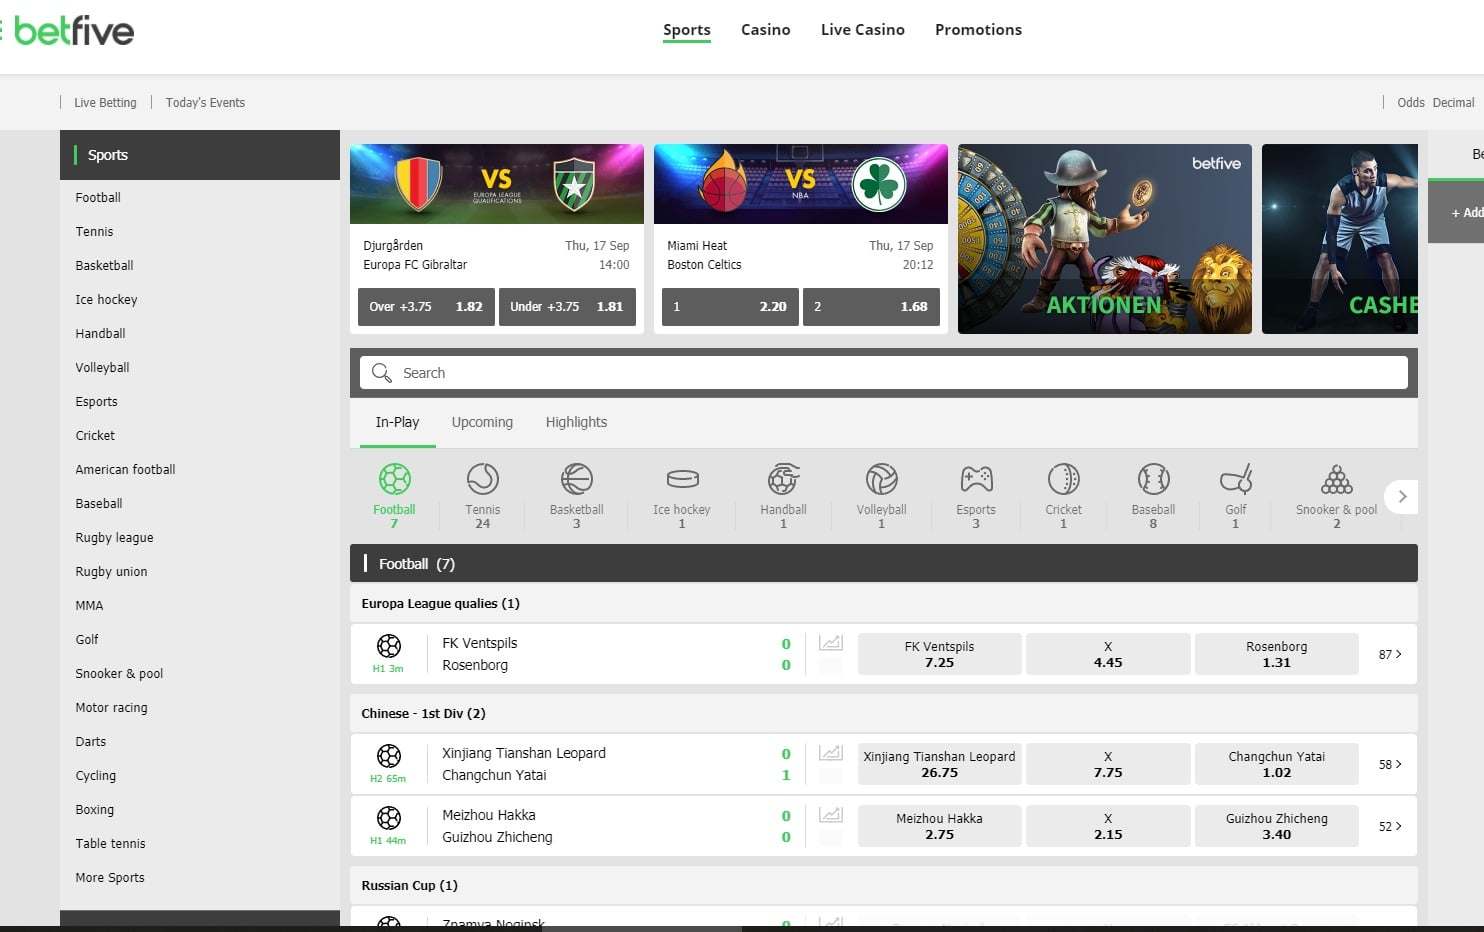Screen dimensions: 1484x932
Task: Expand 58 more markets for Xinjiang match
Action: (x=1390, y=764)
